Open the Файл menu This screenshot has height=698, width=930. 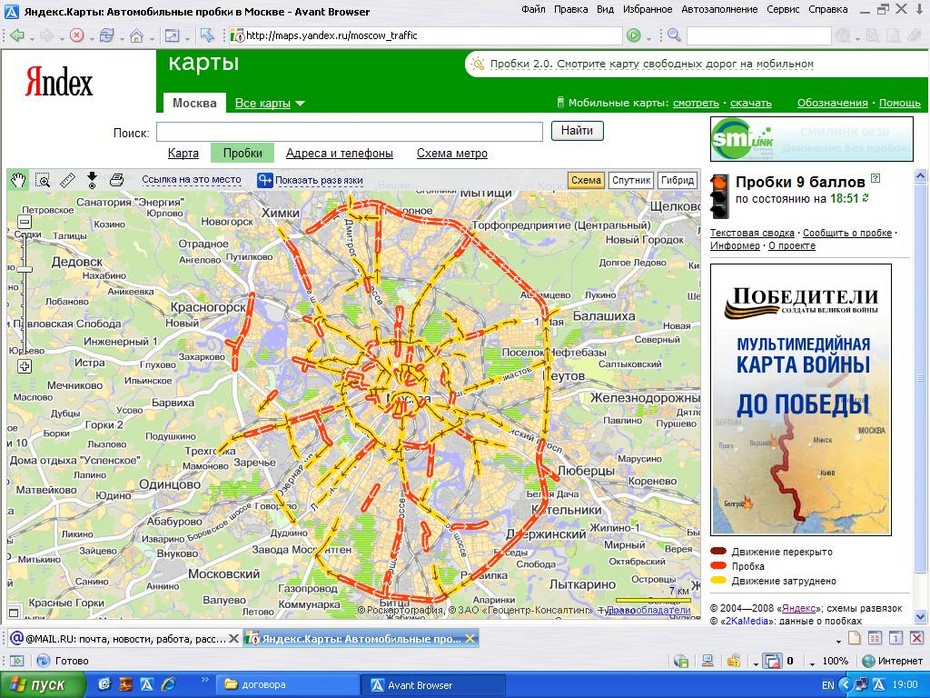pyautogui.click(x=533, y=9)
